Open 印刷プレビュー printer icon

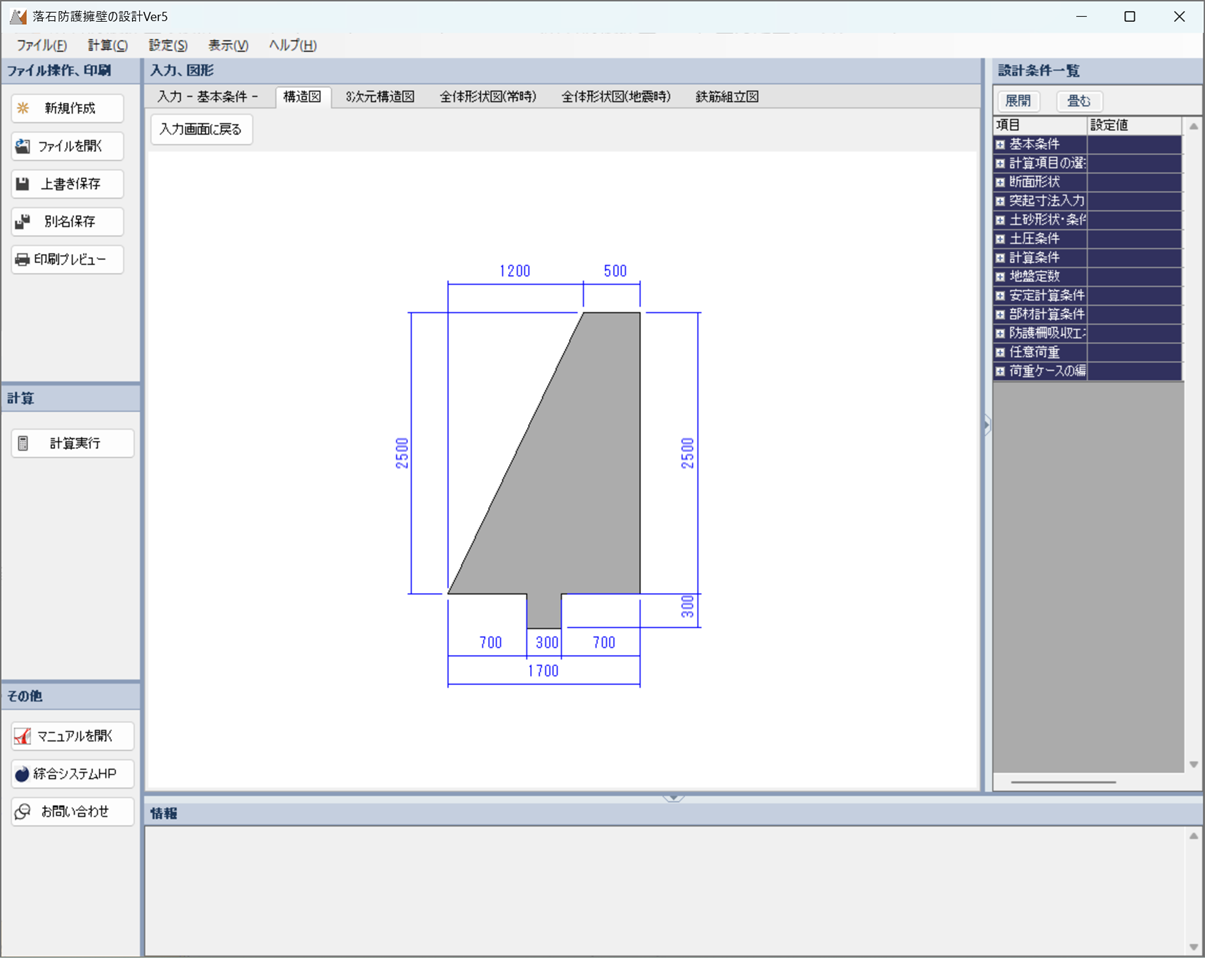click(23, 260)
